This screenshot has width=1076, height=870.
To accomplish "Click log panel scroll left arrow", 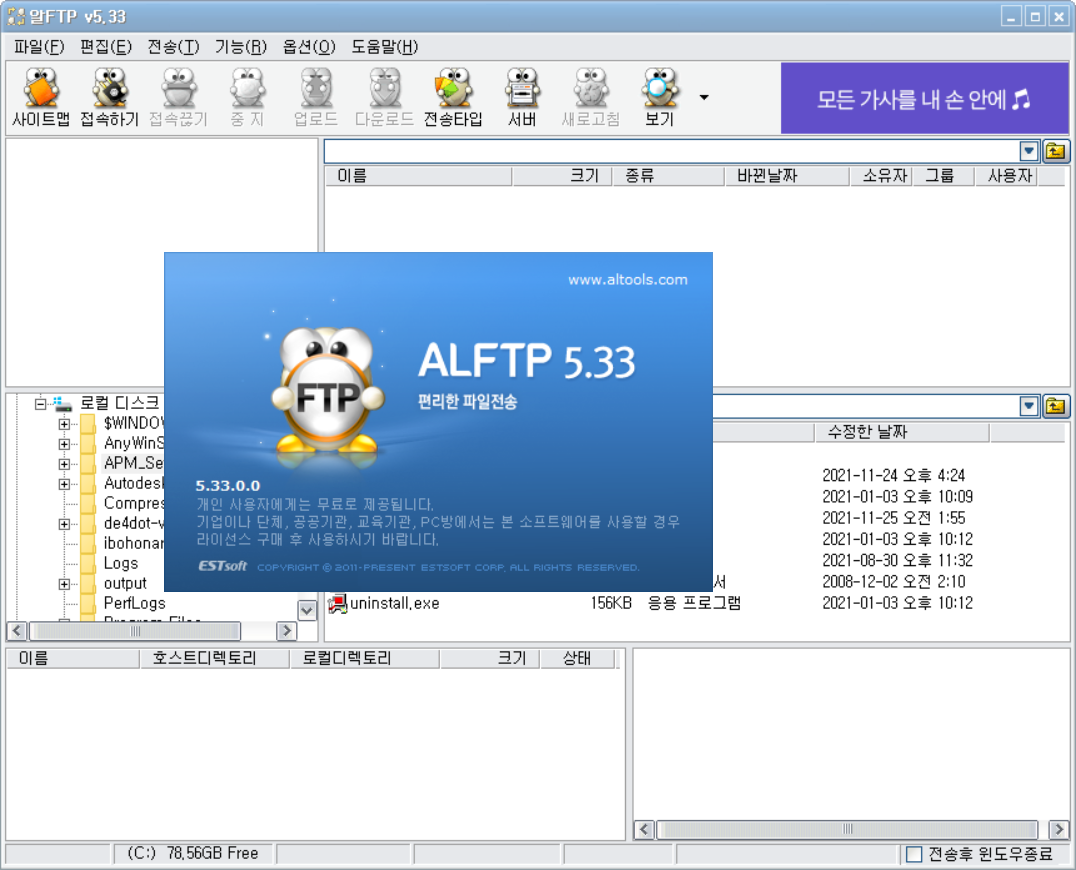I will (x=644, y=829).
